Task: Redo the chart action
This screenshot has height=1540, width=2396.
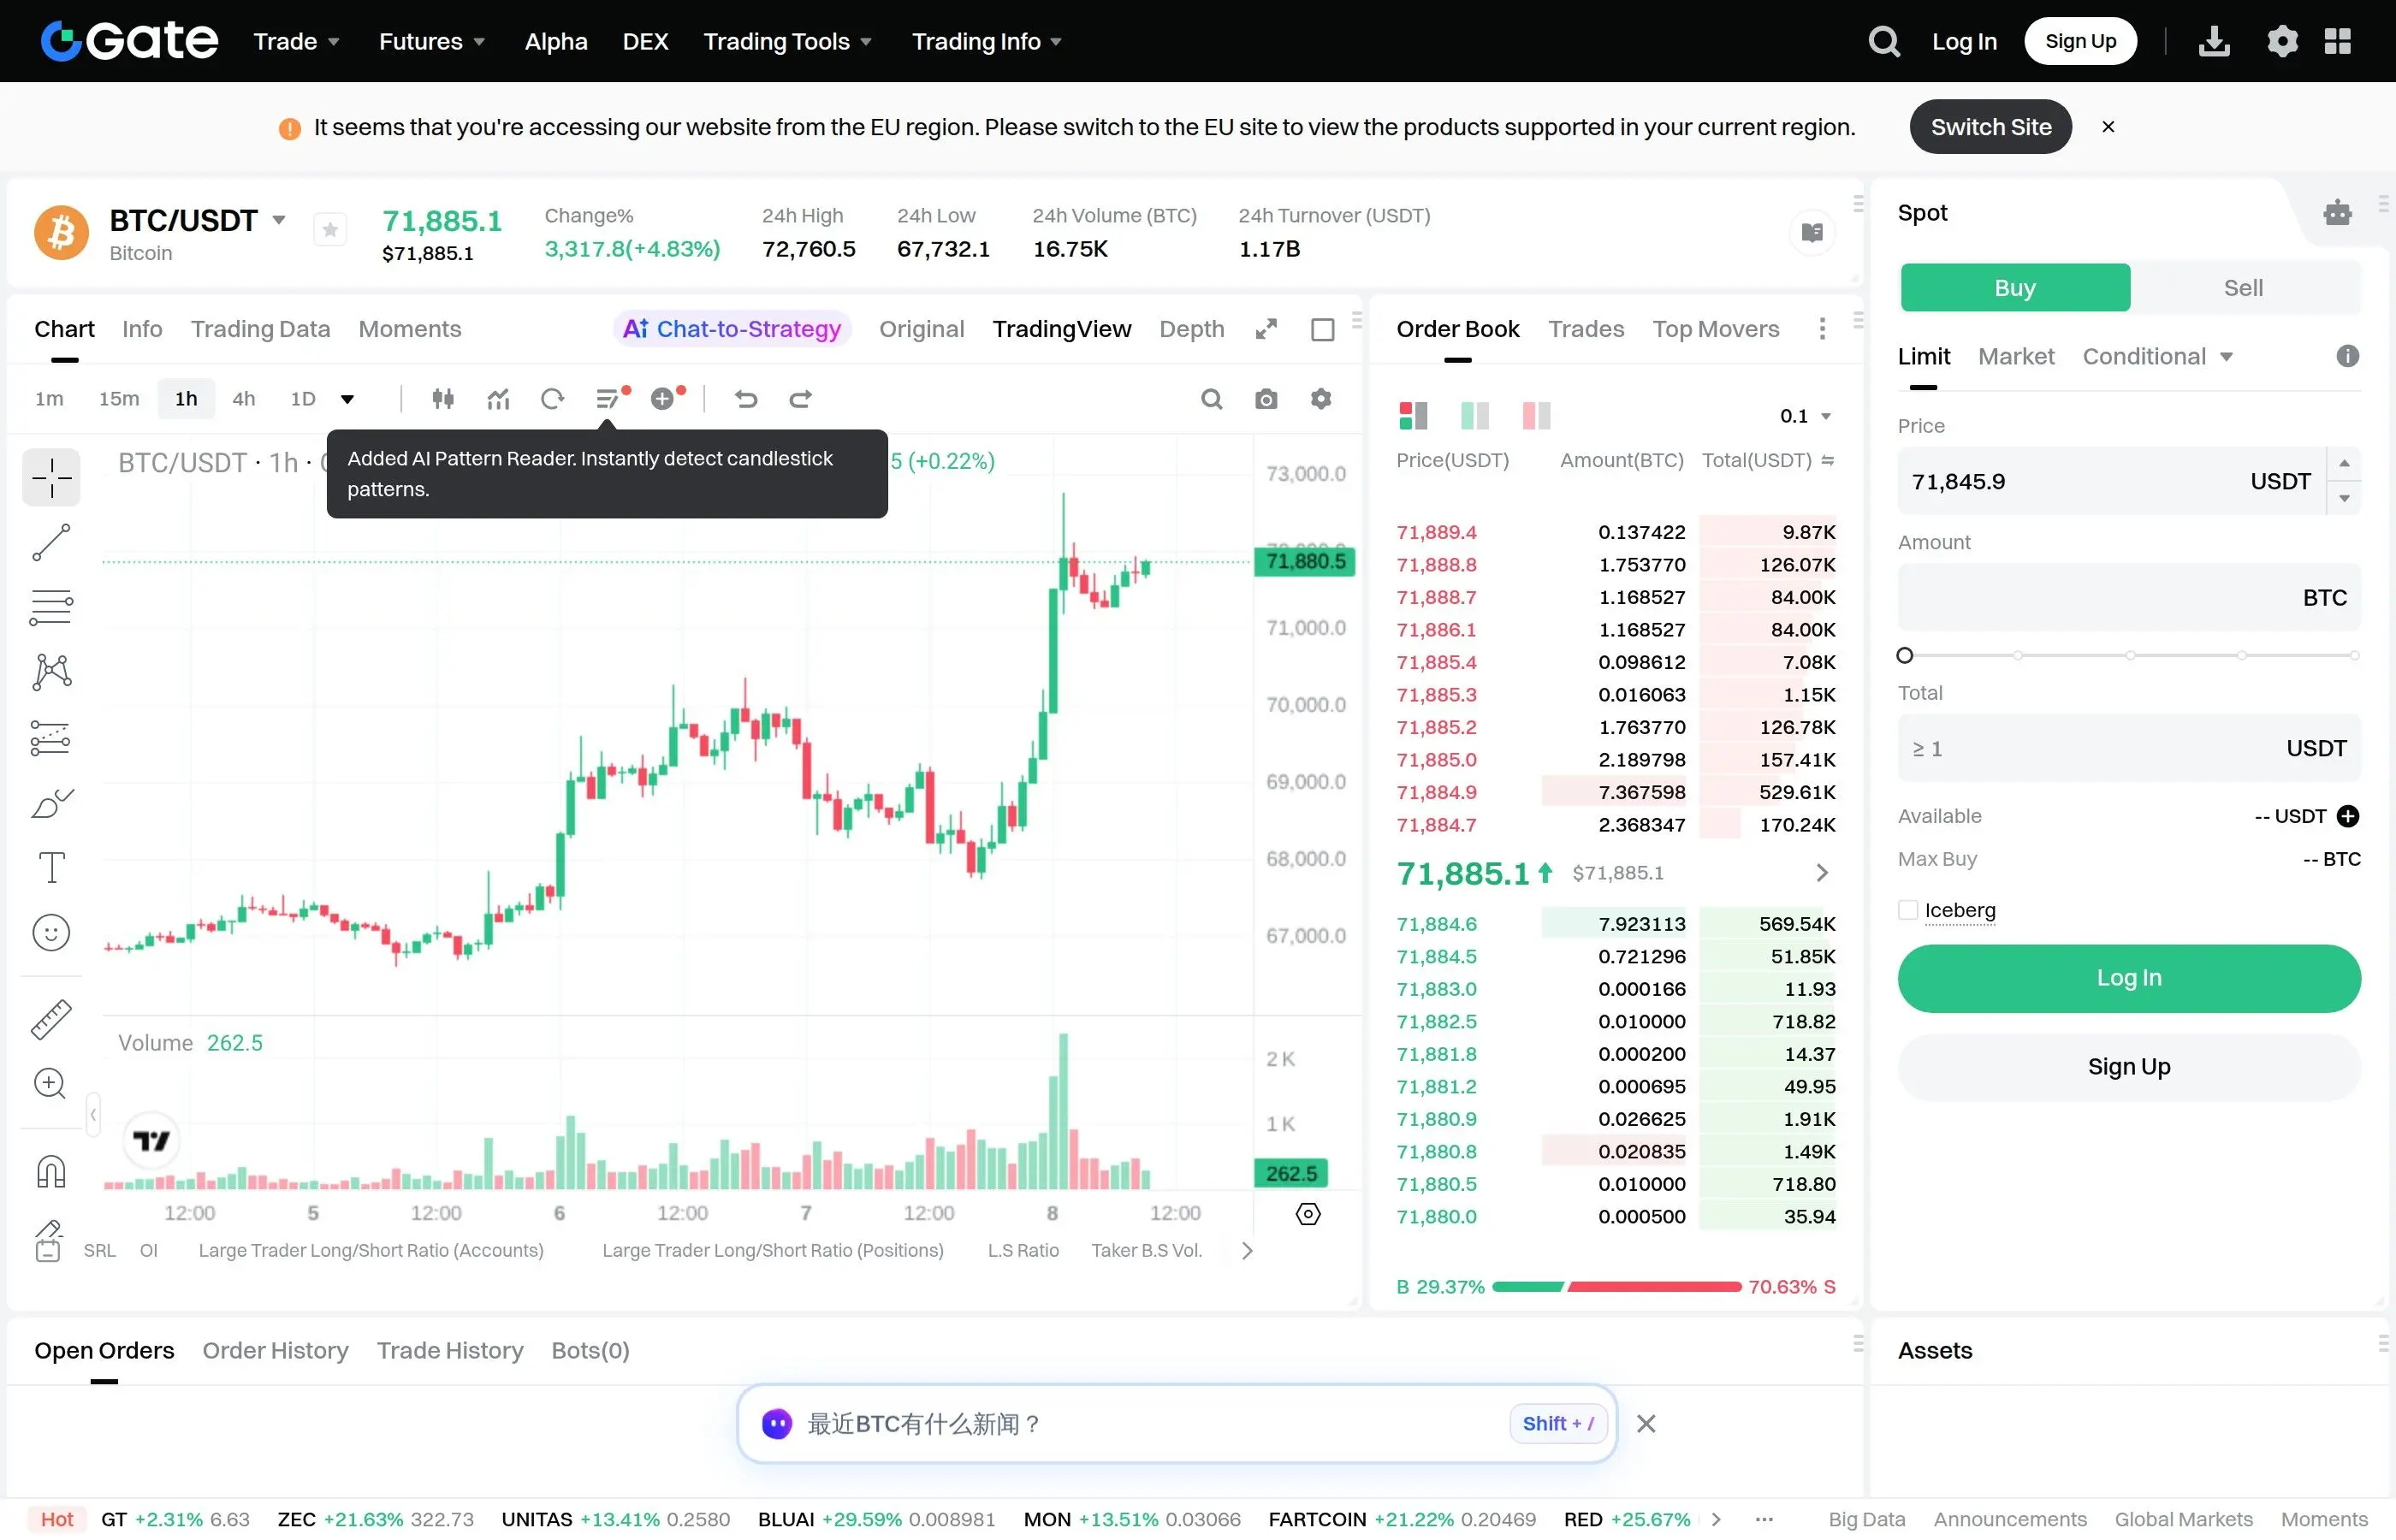Action: click(x=800, y=399)
